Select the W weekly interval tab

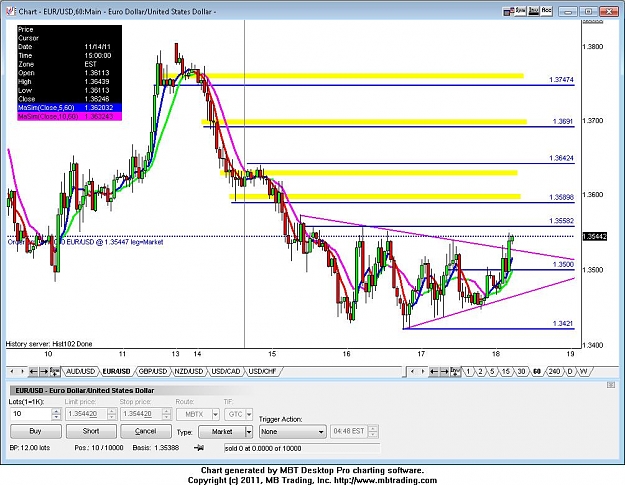coord(584,371)
